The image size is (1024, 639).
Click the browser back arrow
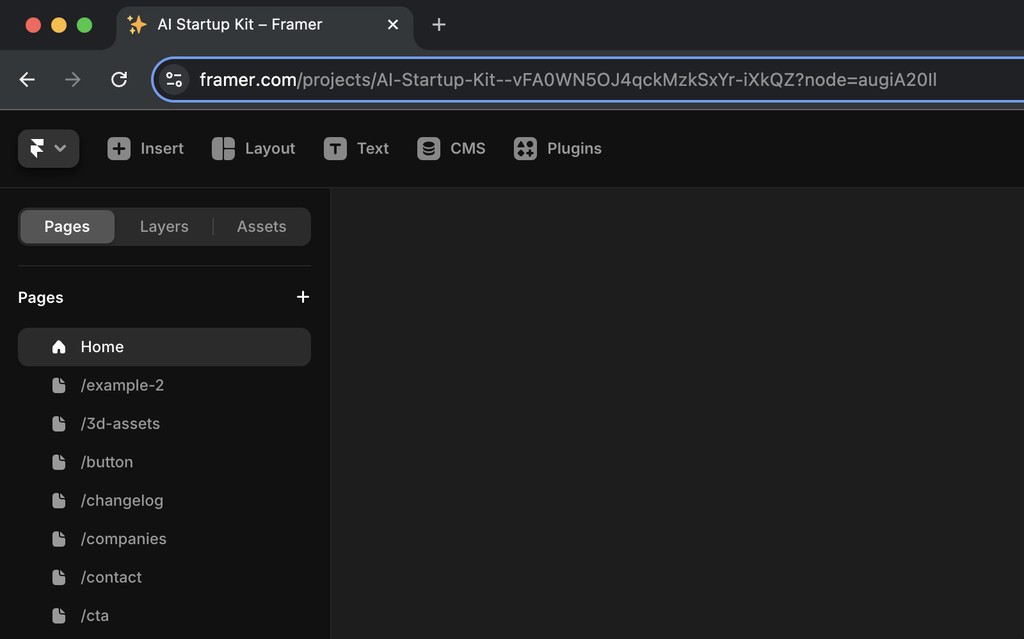tap(26, 79)
